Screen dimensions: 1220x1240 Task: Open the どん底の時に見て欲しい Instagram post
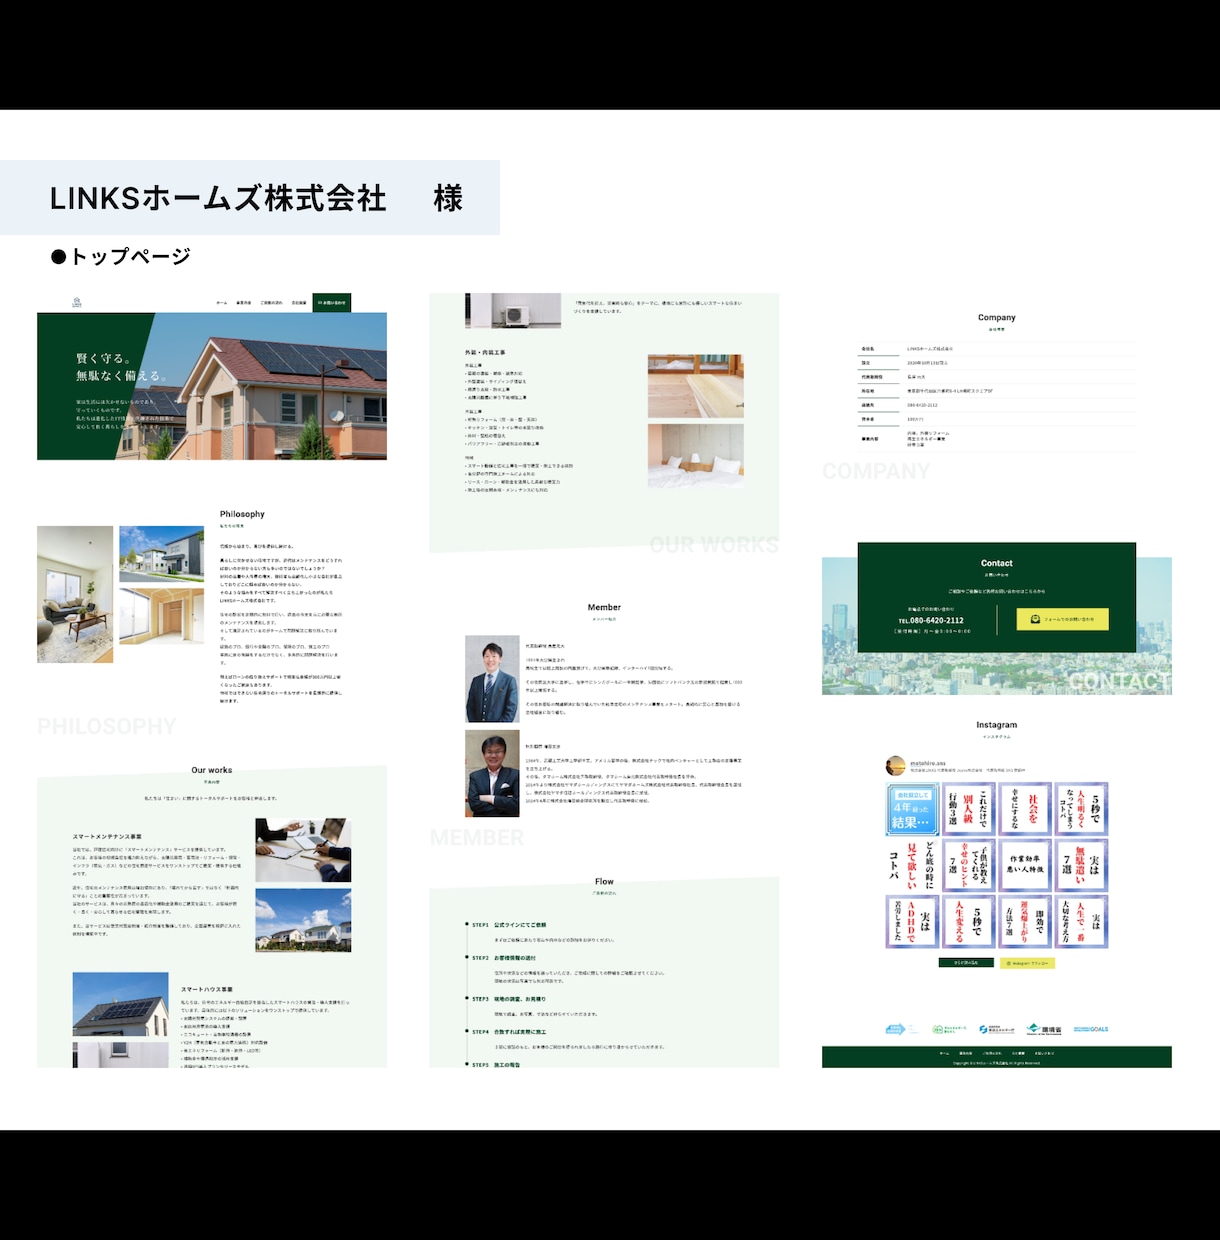[x=913, y=865]
